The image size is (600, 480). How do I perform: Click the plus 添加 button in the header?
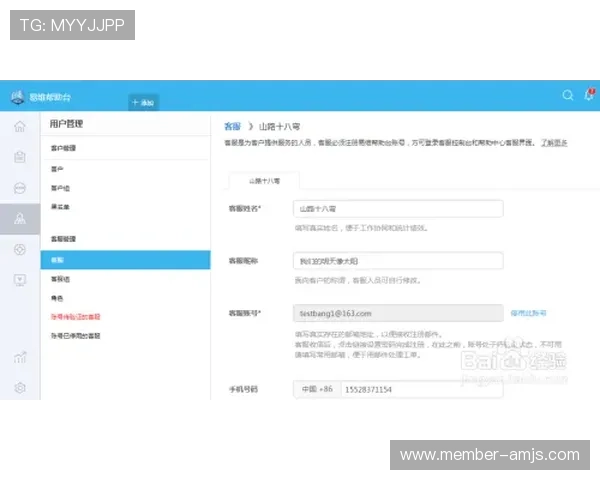pyautogui.click(x=143, y=103)
